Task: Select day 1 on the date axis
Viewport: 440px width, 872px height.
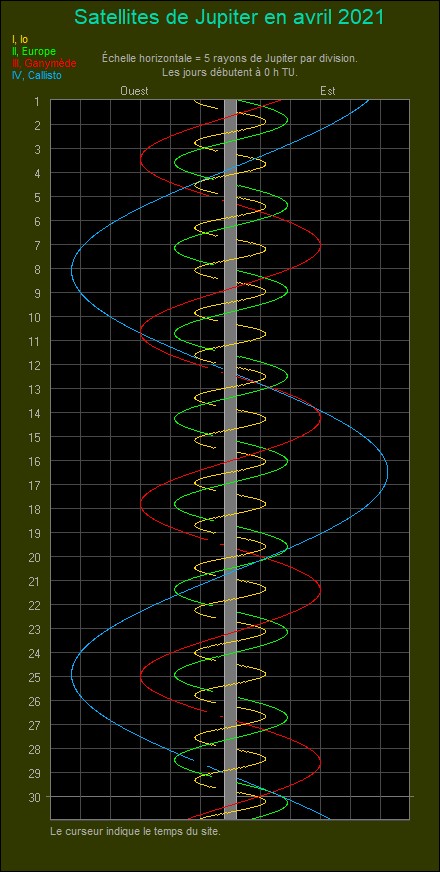Action: pyautogui.click(x=37, y=101)
